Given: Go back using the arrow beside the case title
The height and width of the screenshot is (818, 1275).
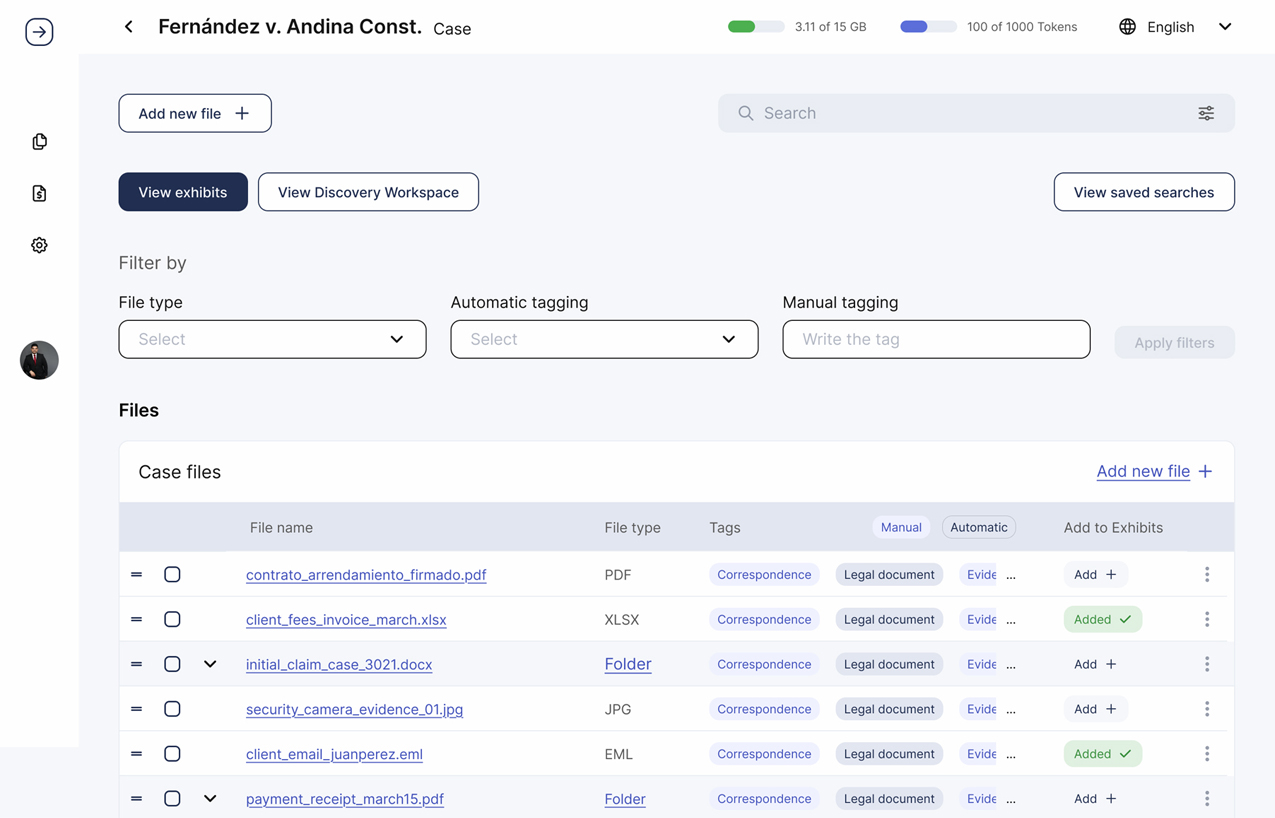Looking at the screenshot, I should [x=129, y=27].
